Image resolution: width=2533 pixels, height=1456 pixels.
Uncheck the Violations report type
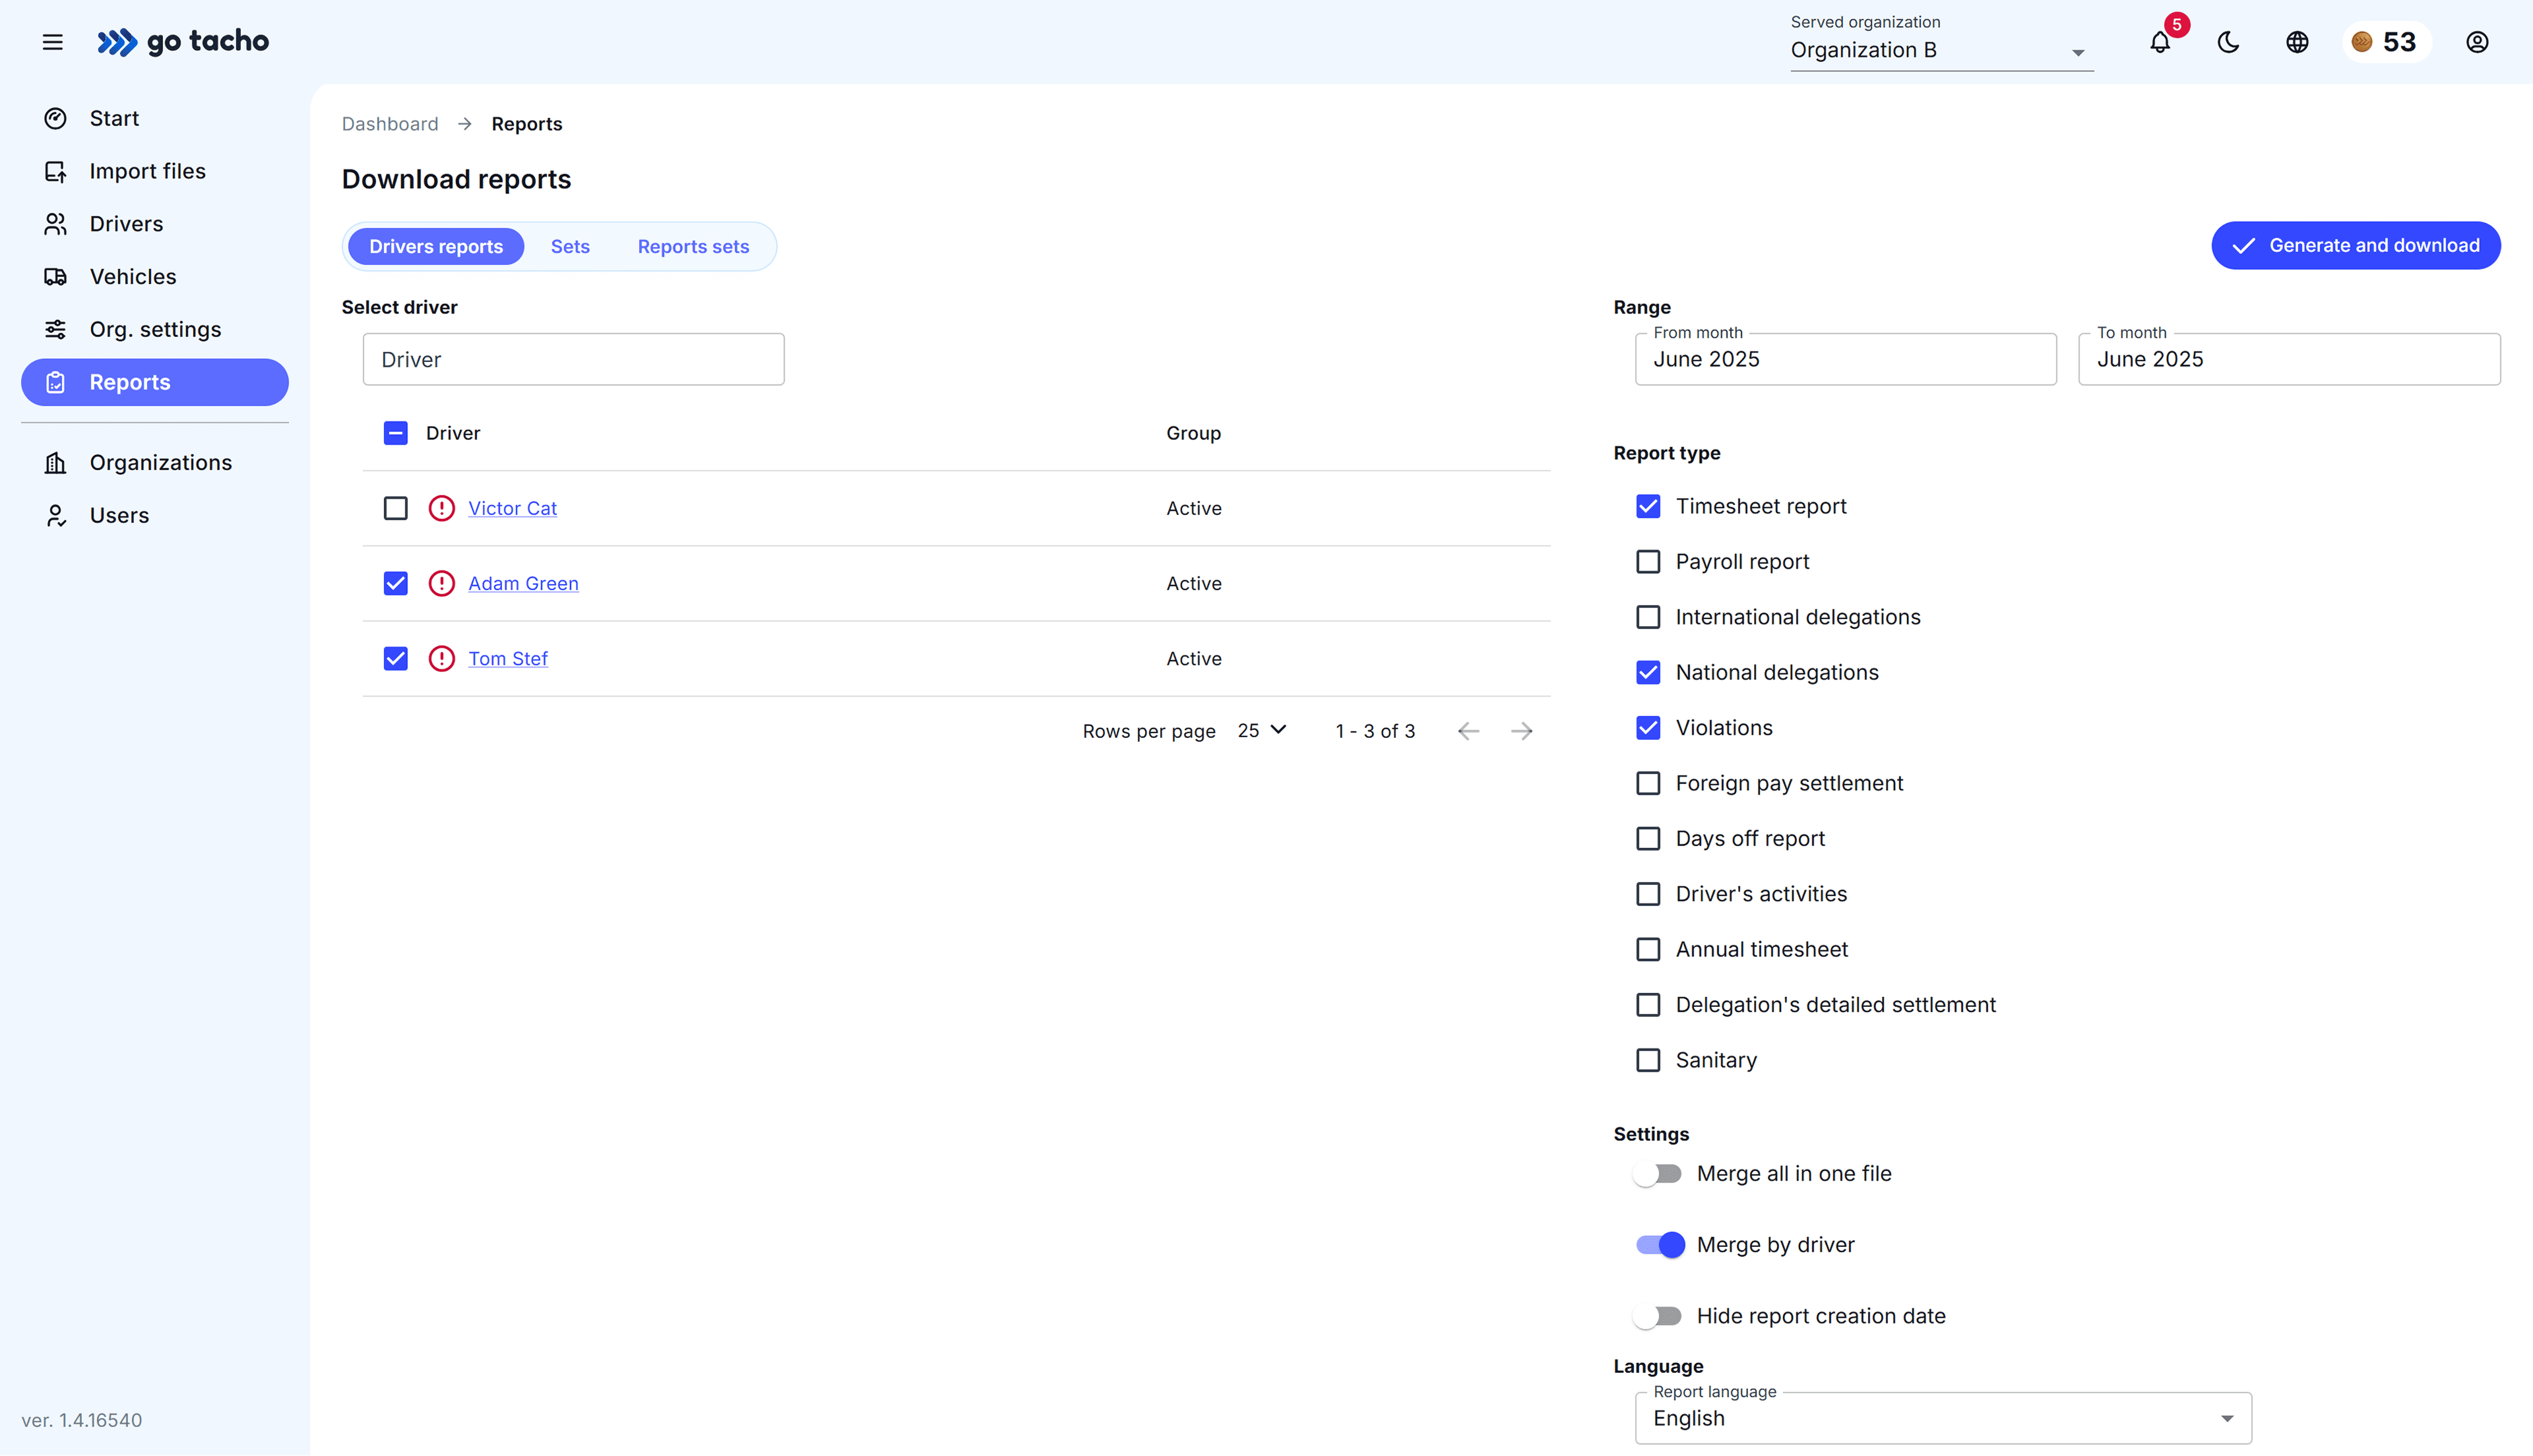pos(1648,727)
